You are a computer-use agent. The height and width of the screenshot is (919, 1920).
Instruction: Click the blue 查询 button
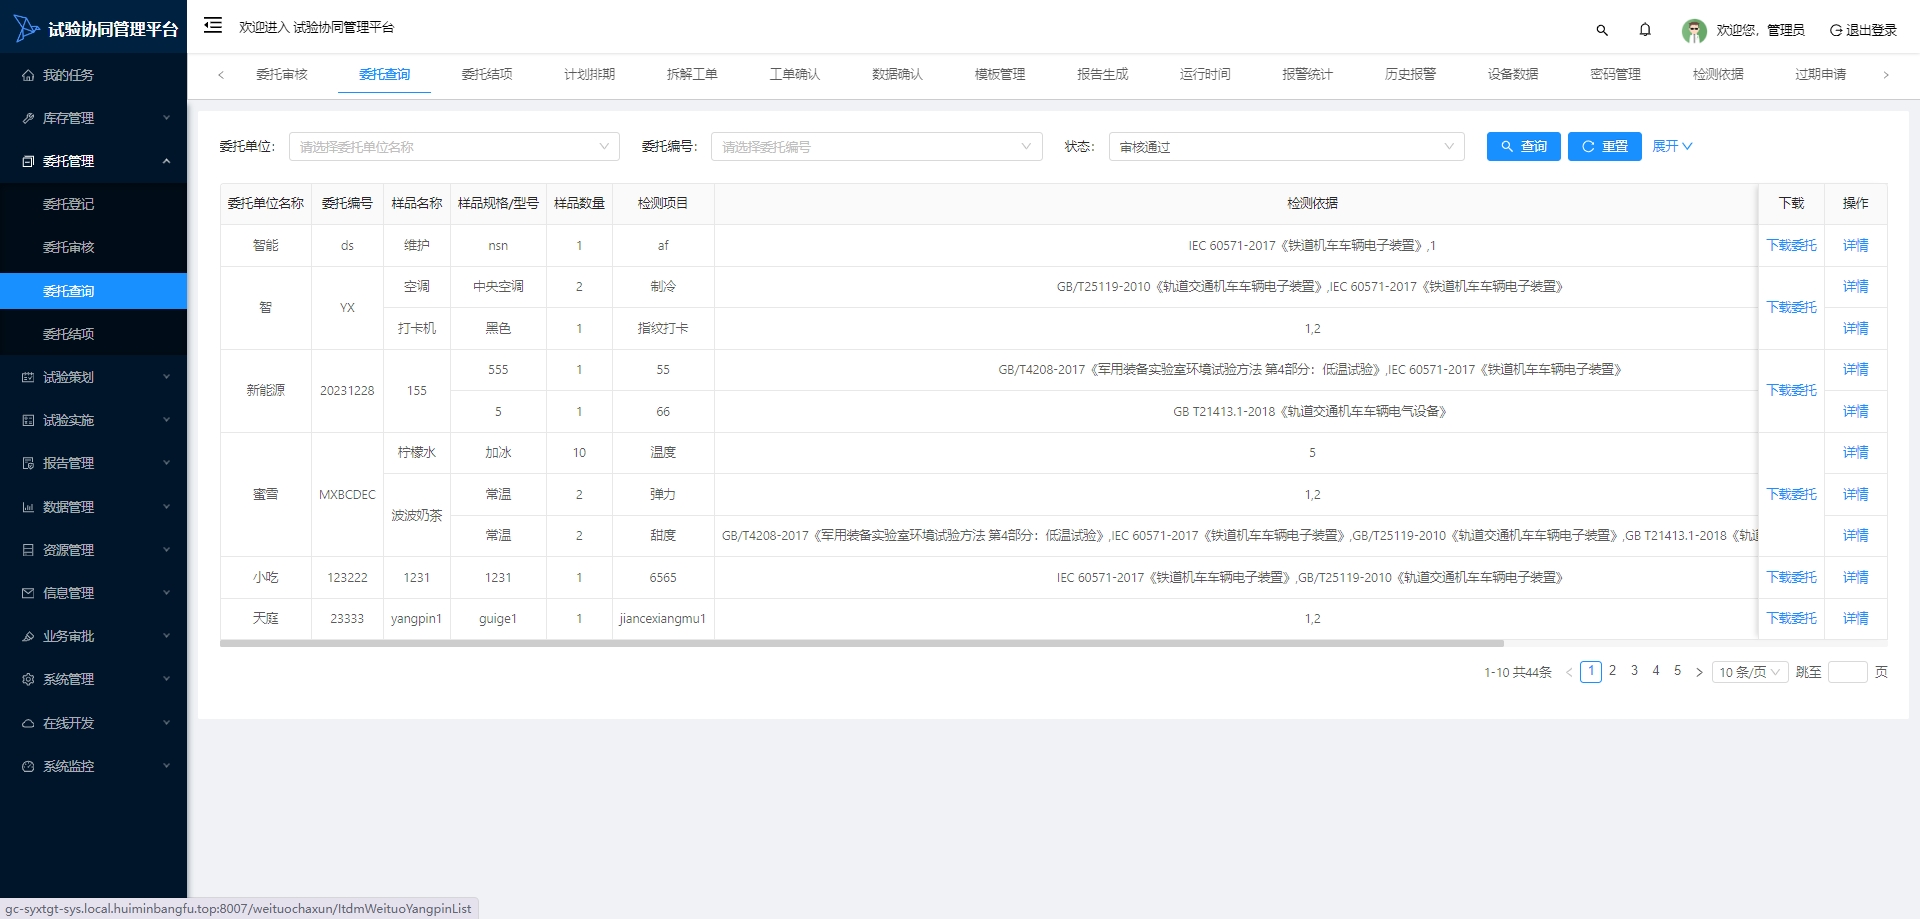coord(1523,147)
